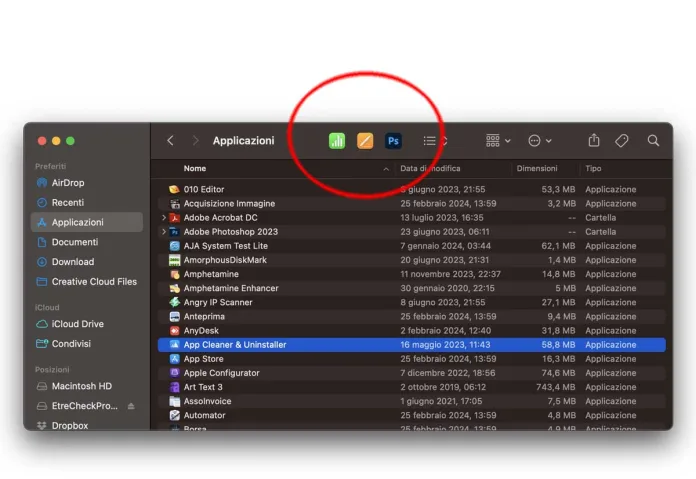Sort by Data di modifica column
This screenshot has width=696, height=479.
pos(430,169)
